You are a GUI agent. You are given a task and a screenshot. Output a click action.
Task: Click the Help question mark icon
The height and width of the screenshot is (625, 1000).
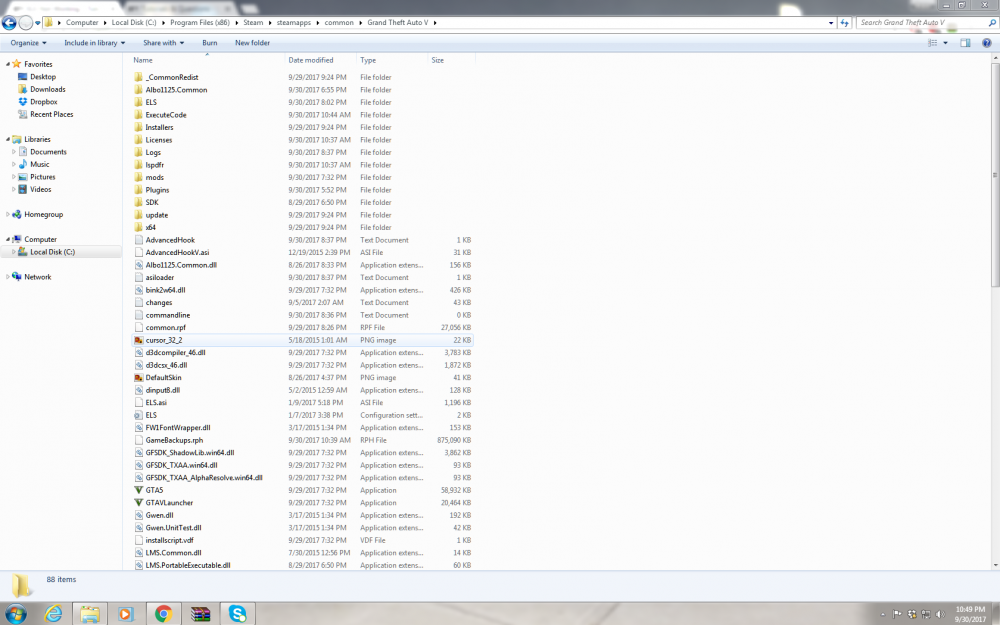[987, 43]
